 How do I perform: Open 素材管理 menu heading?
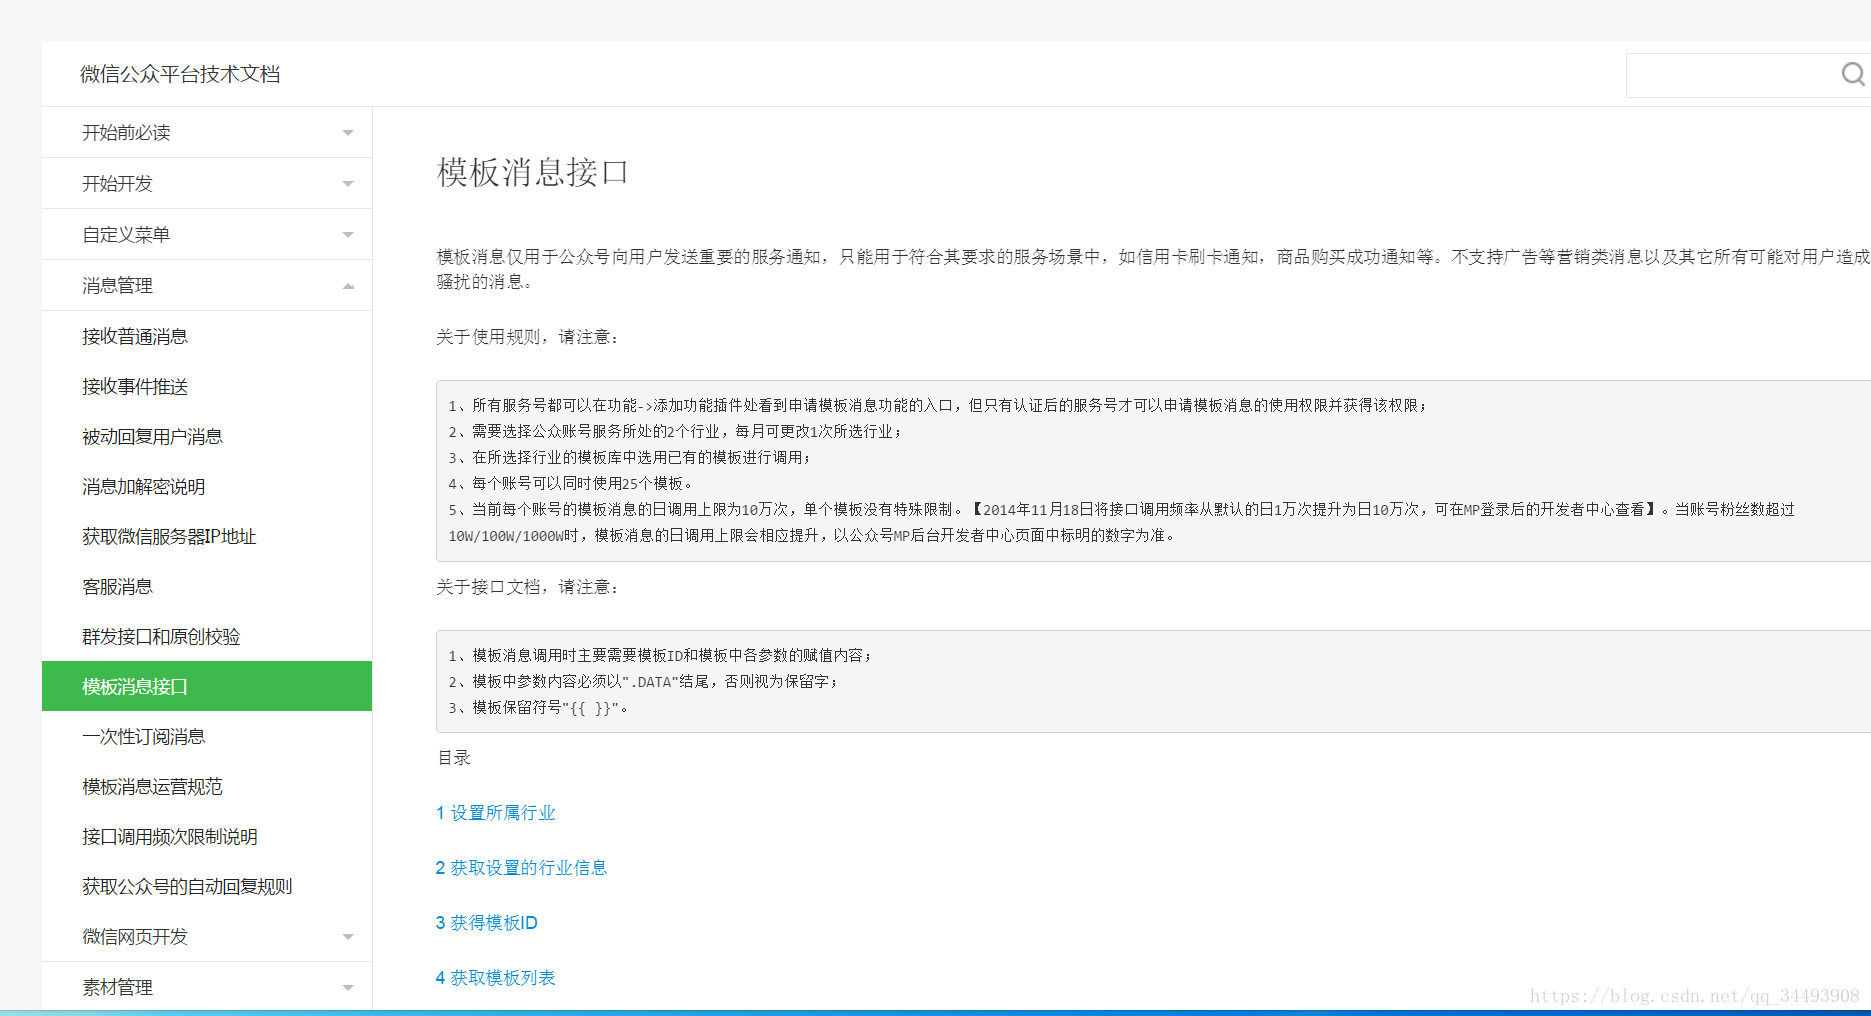[x=117, y=988]
